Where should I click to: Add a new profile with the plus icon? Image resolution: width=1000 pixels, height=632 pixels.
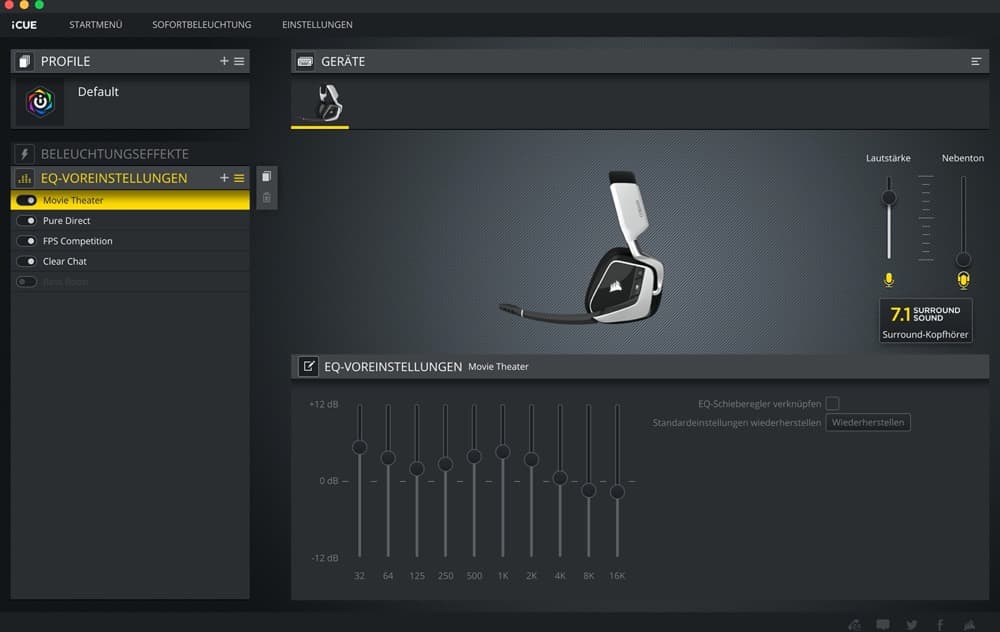(x=224, y=61)
